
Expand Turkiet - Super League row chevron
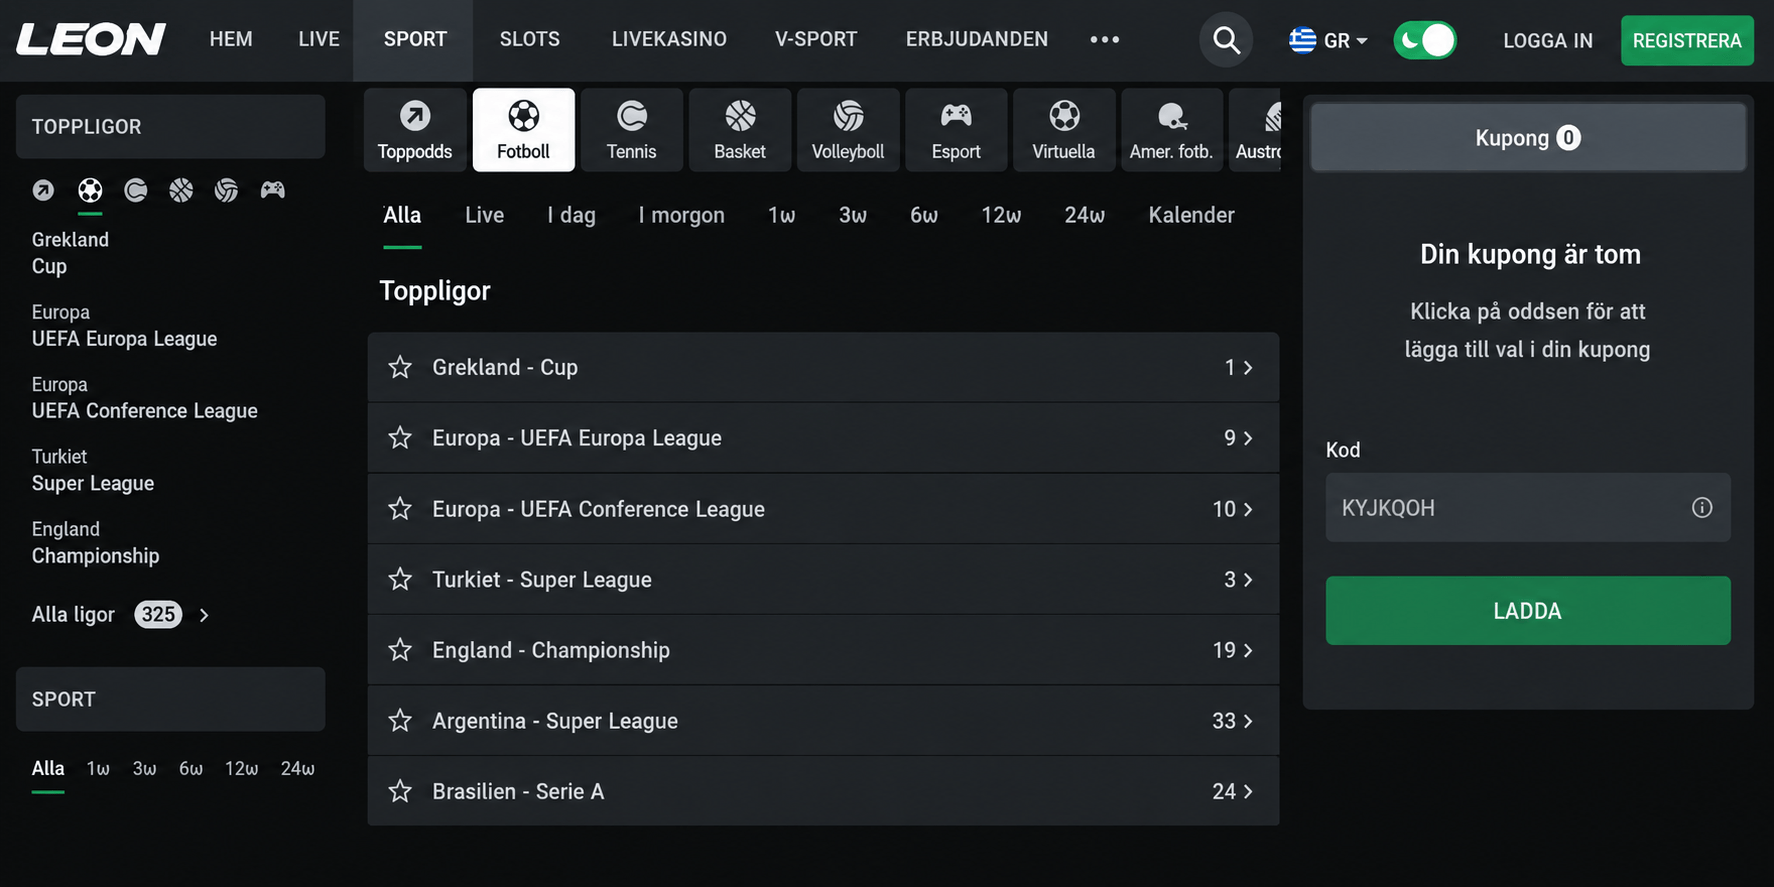(x=1248, y=580)
